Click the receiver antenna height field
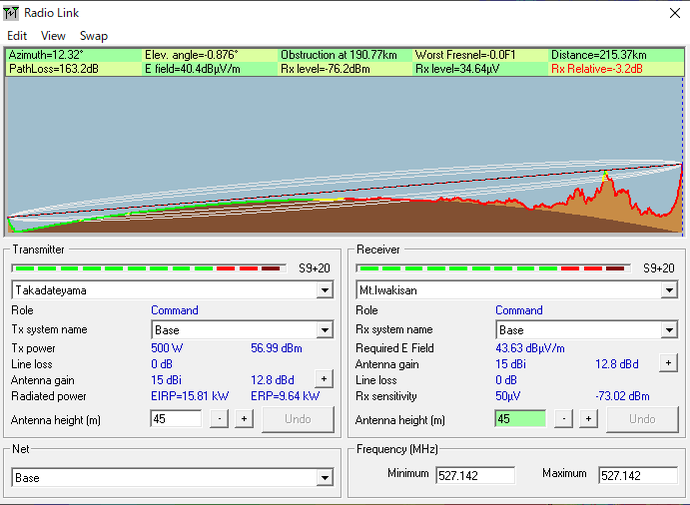This screenshot has width=690, height=505. click(521, 419)
